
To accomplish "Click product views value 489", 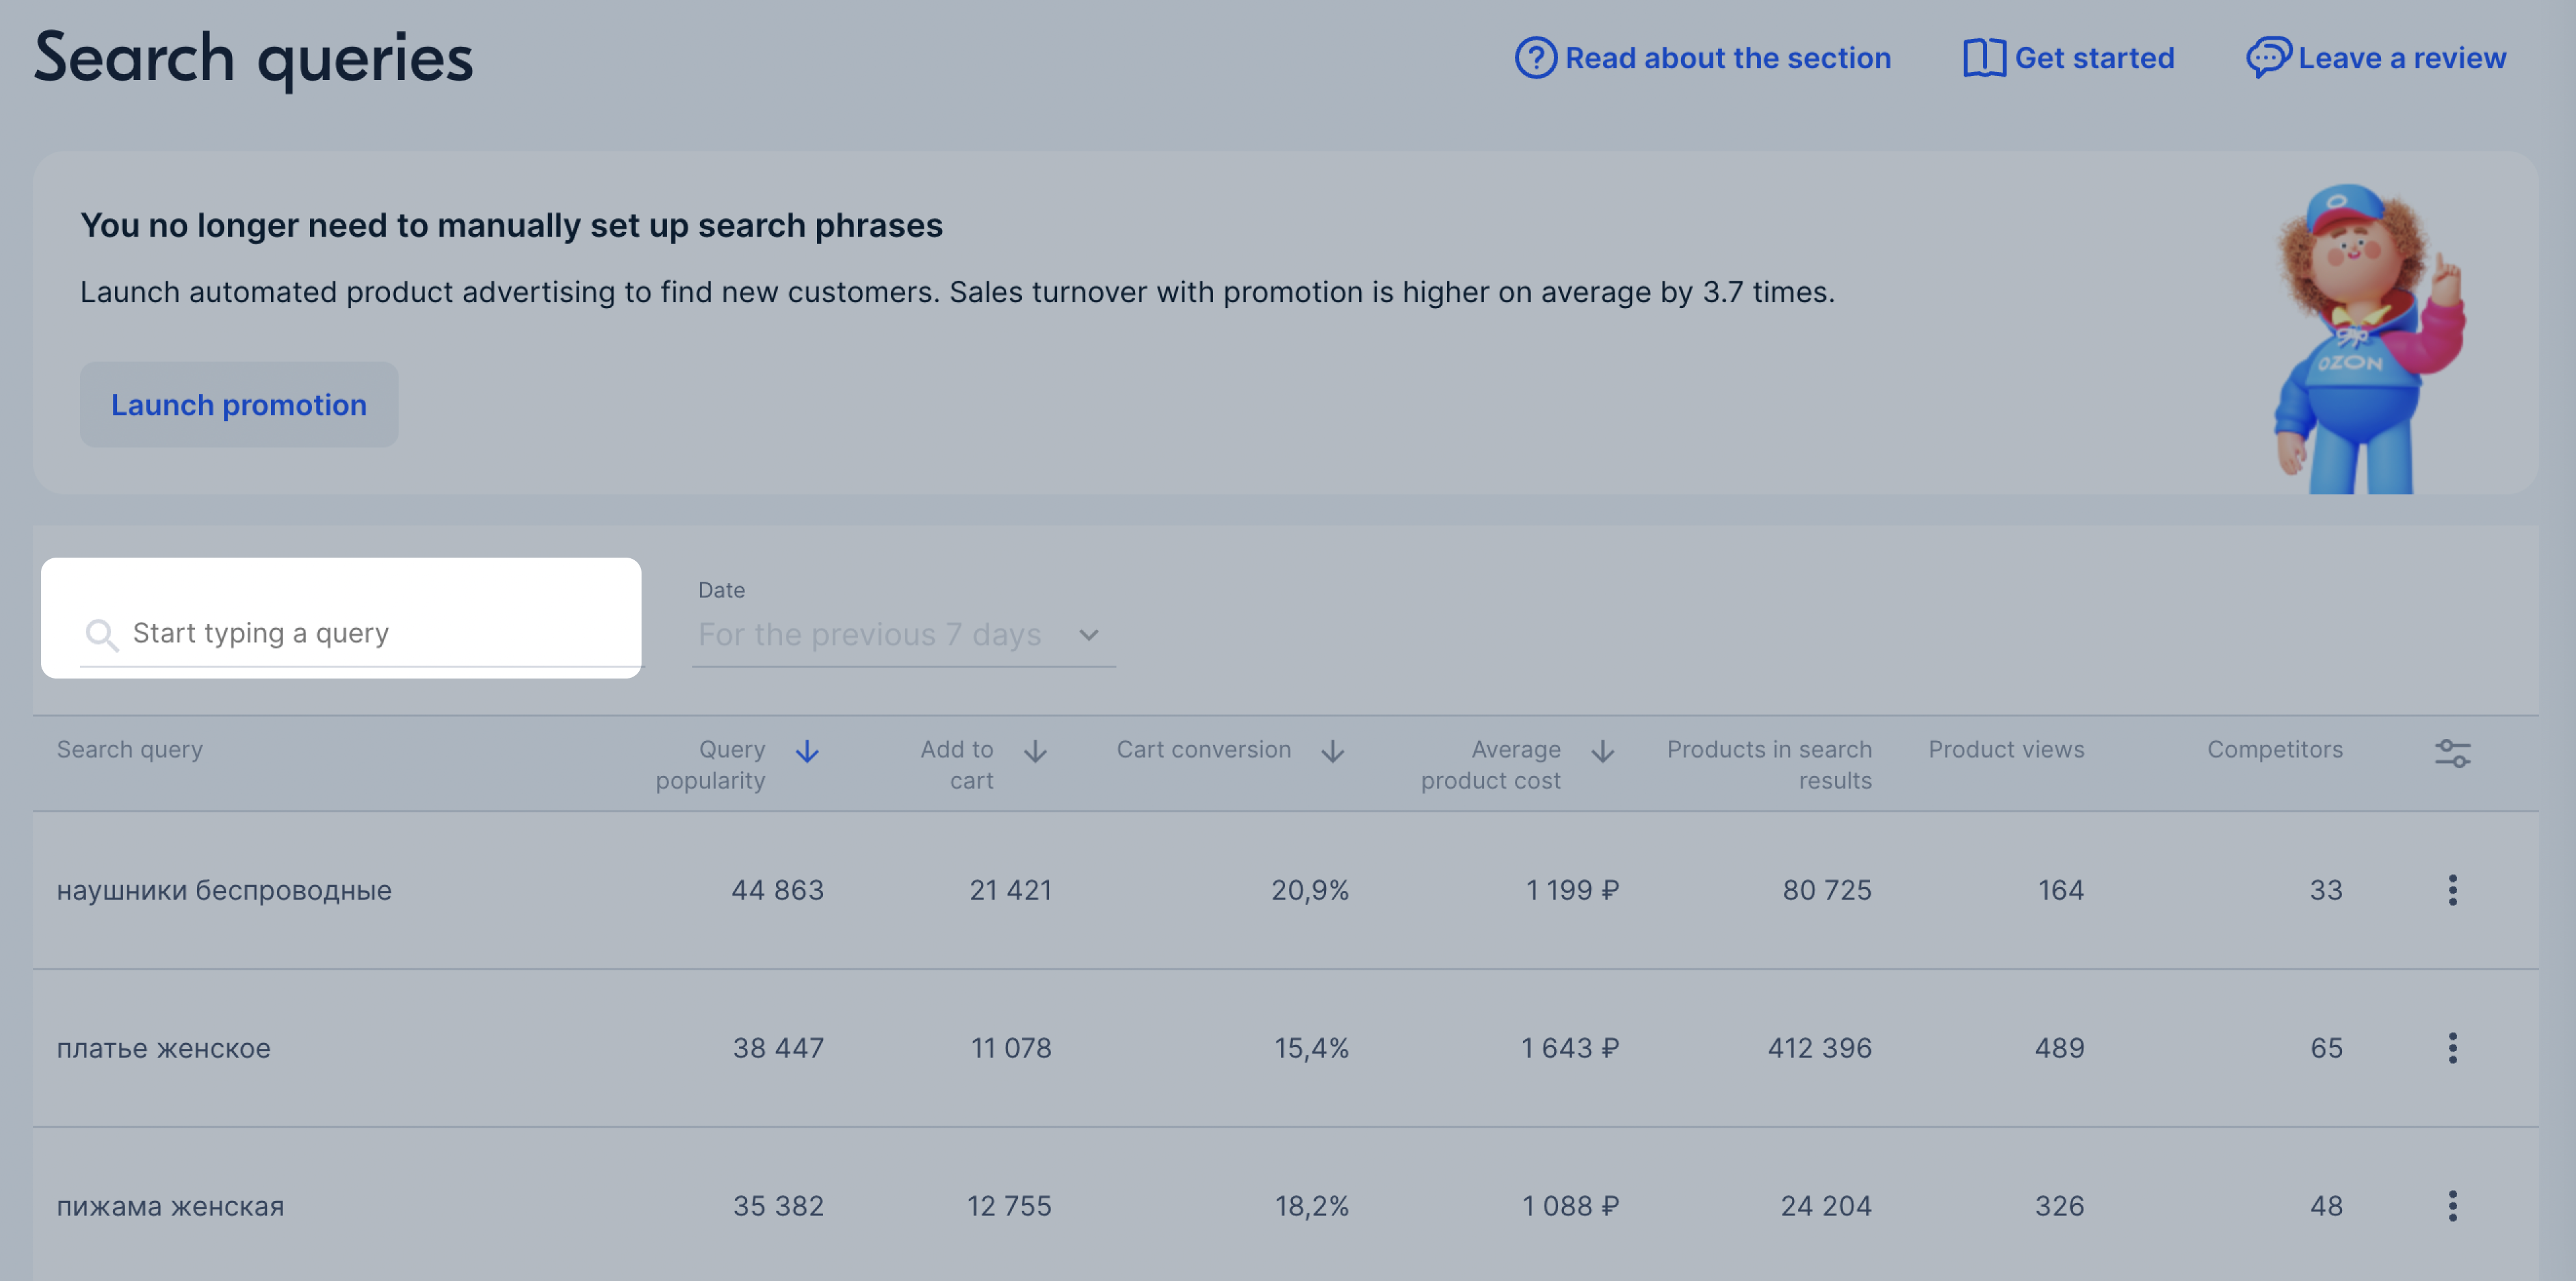I will 2059,1047.
